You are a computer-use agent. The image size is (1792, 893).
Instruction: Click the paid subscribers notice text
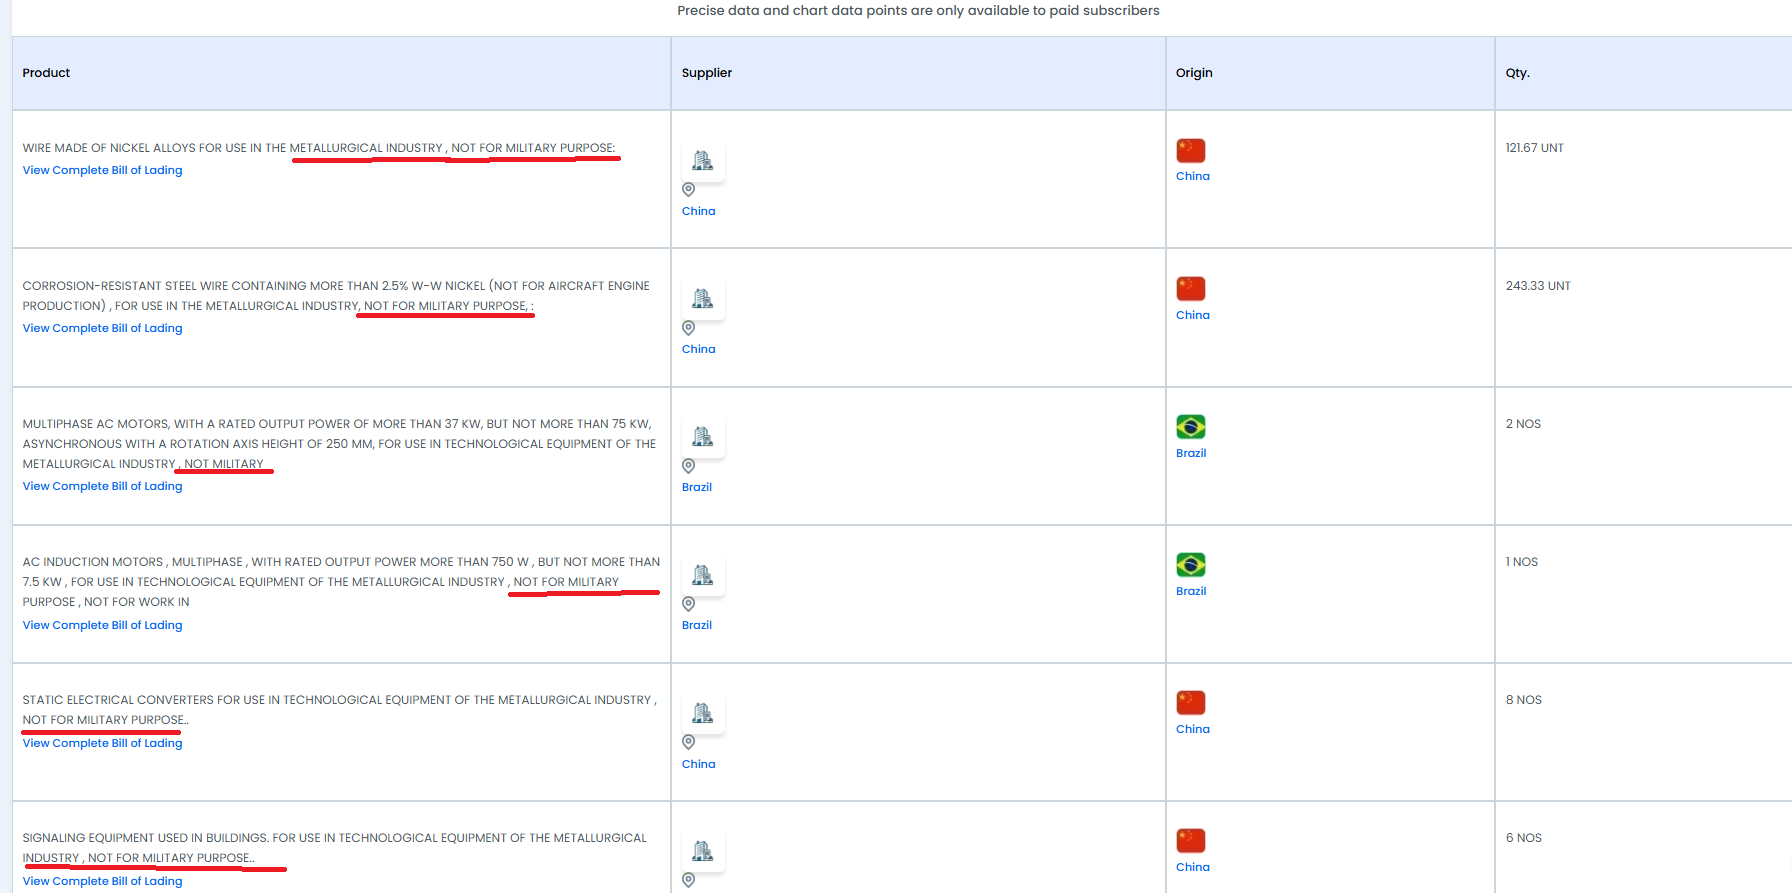click(918, 11)
